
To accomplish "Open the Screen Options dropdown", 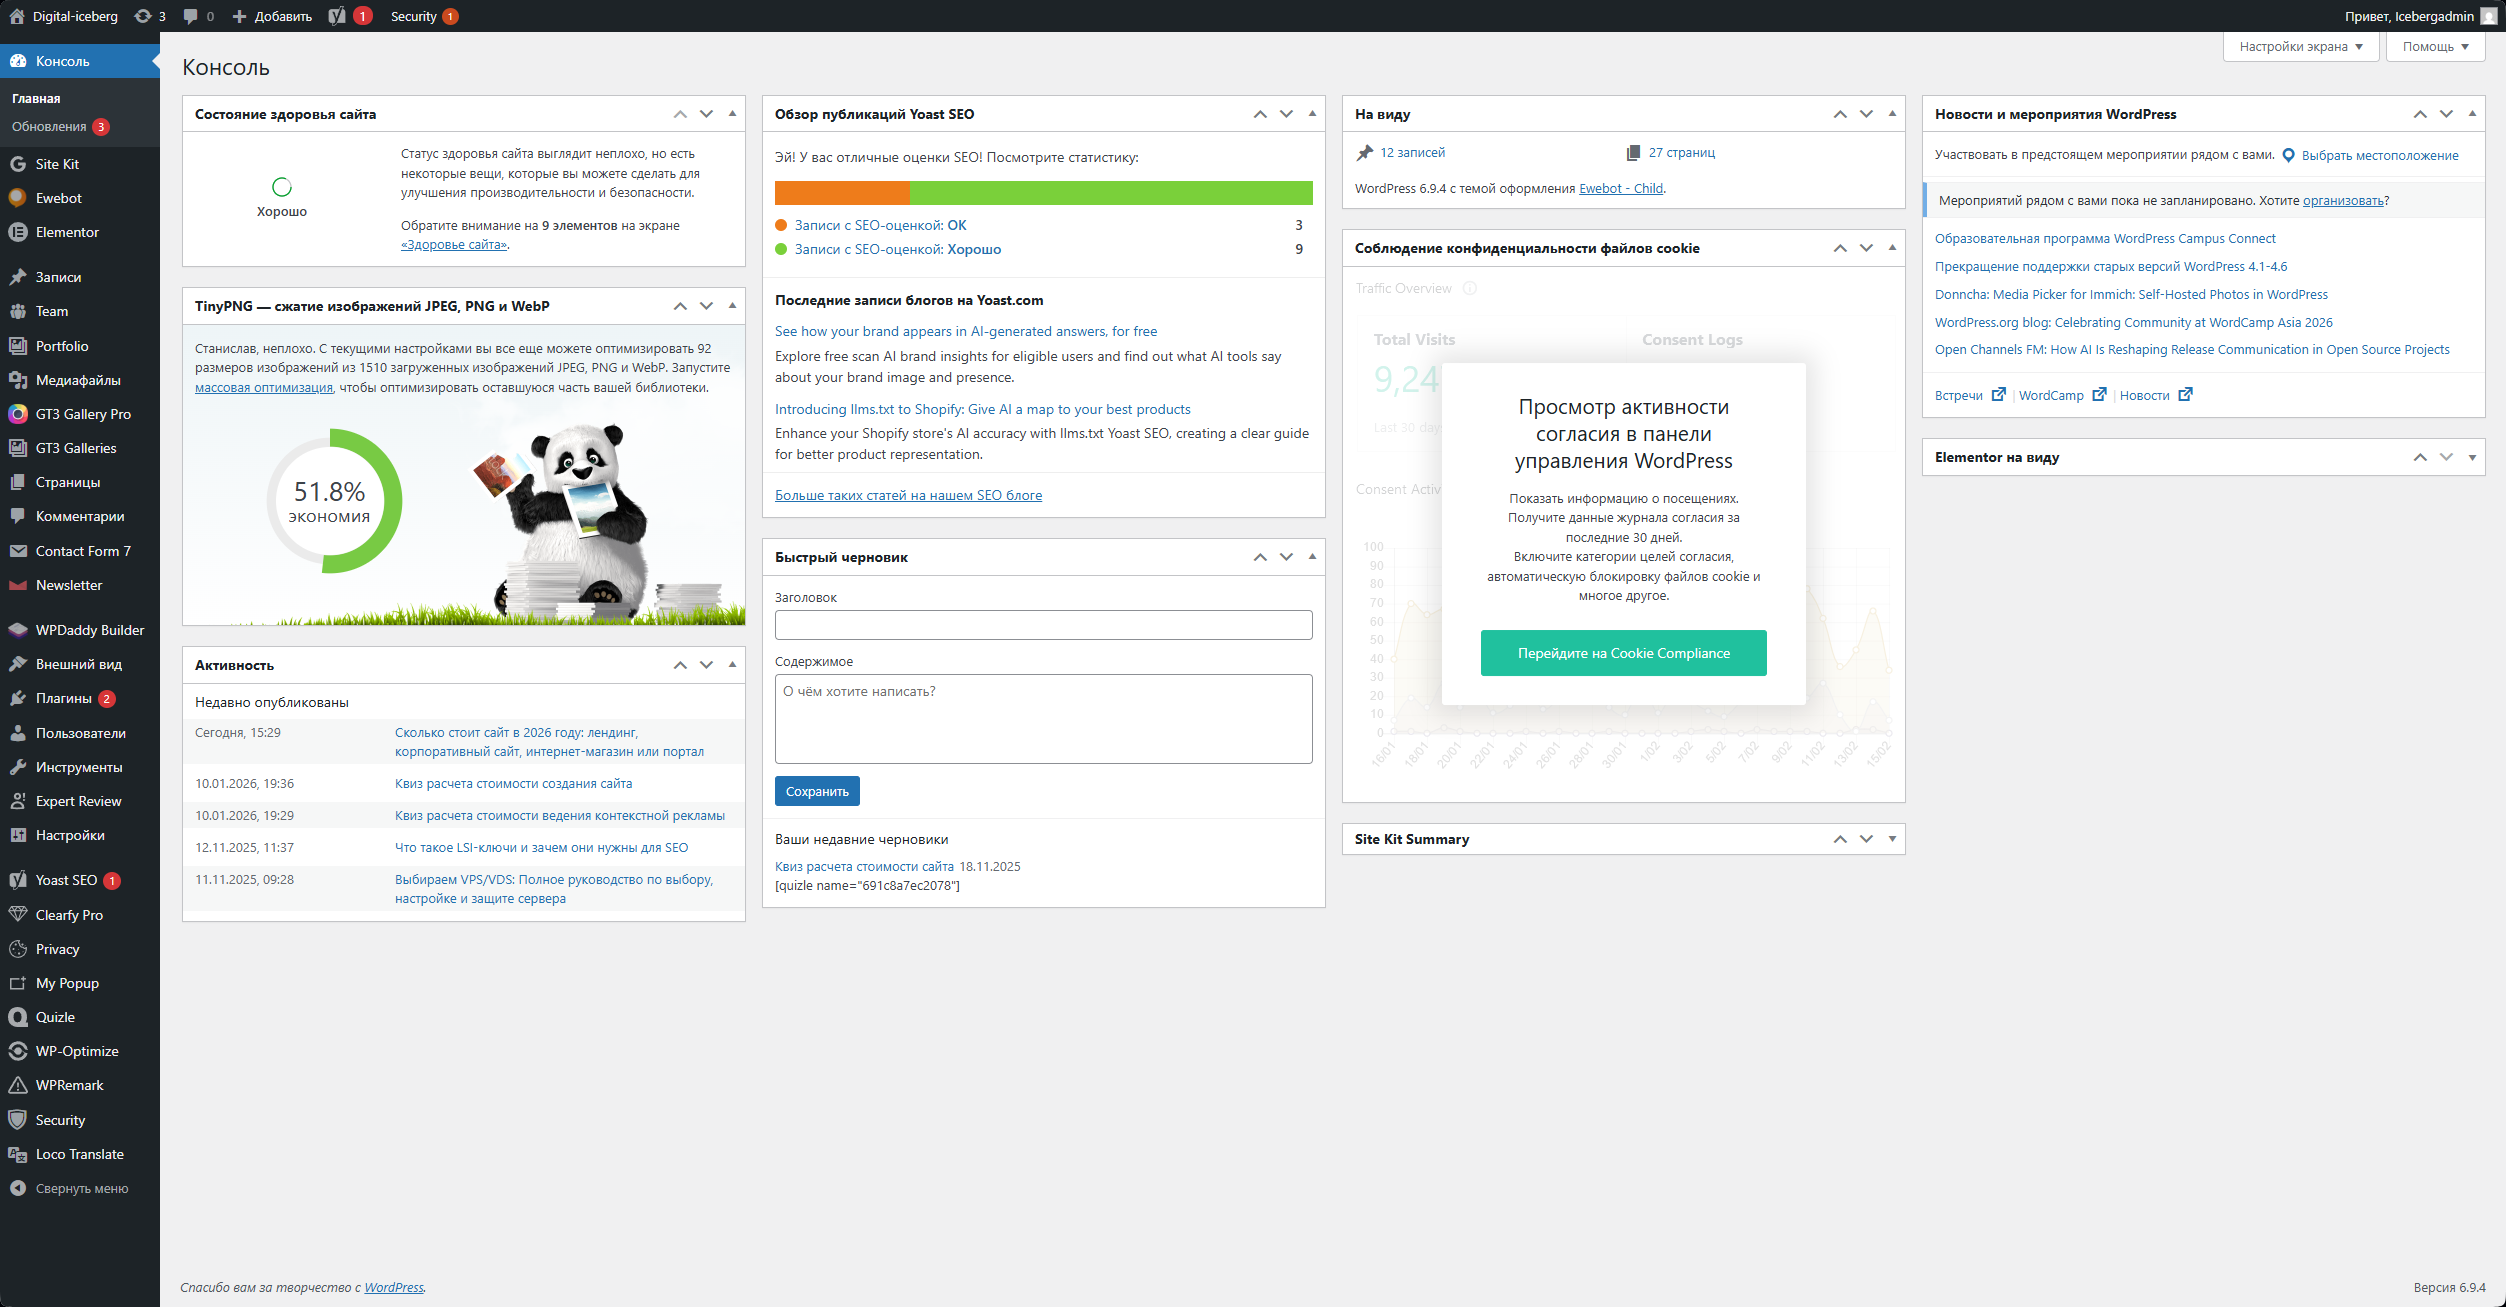I will tap(2300, 47).
